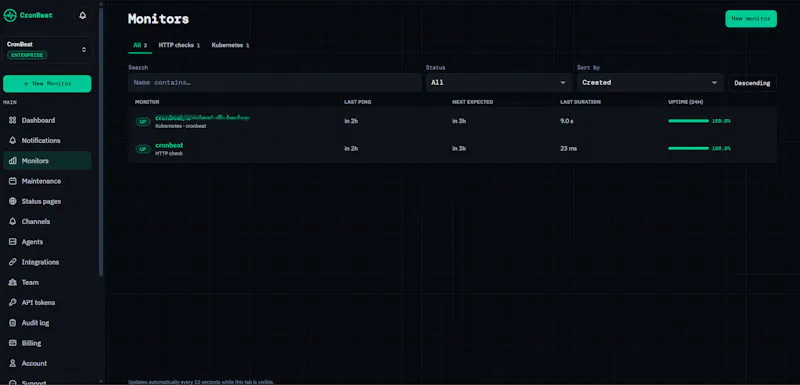Open Status pages in the sidebar
This screenshot has width=800, height=385.
click(47, 201)
